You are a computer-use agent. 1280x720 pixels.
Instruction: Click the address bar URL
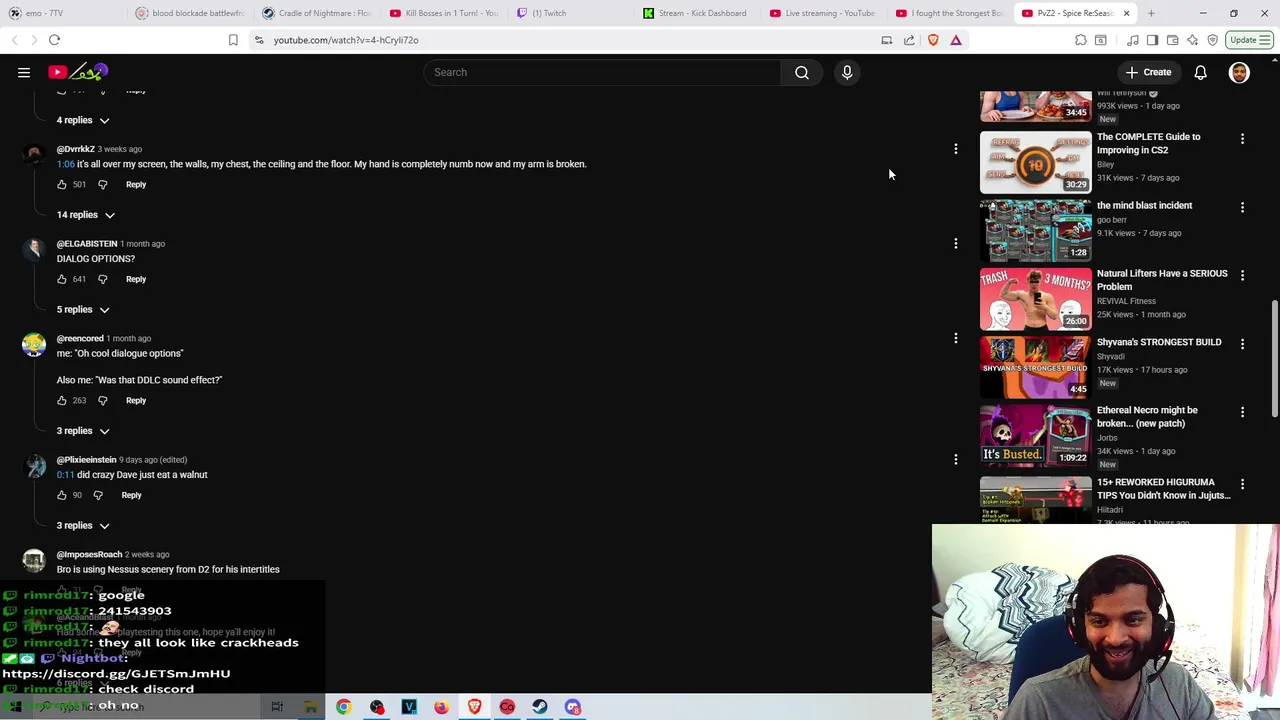click(346, 40)
